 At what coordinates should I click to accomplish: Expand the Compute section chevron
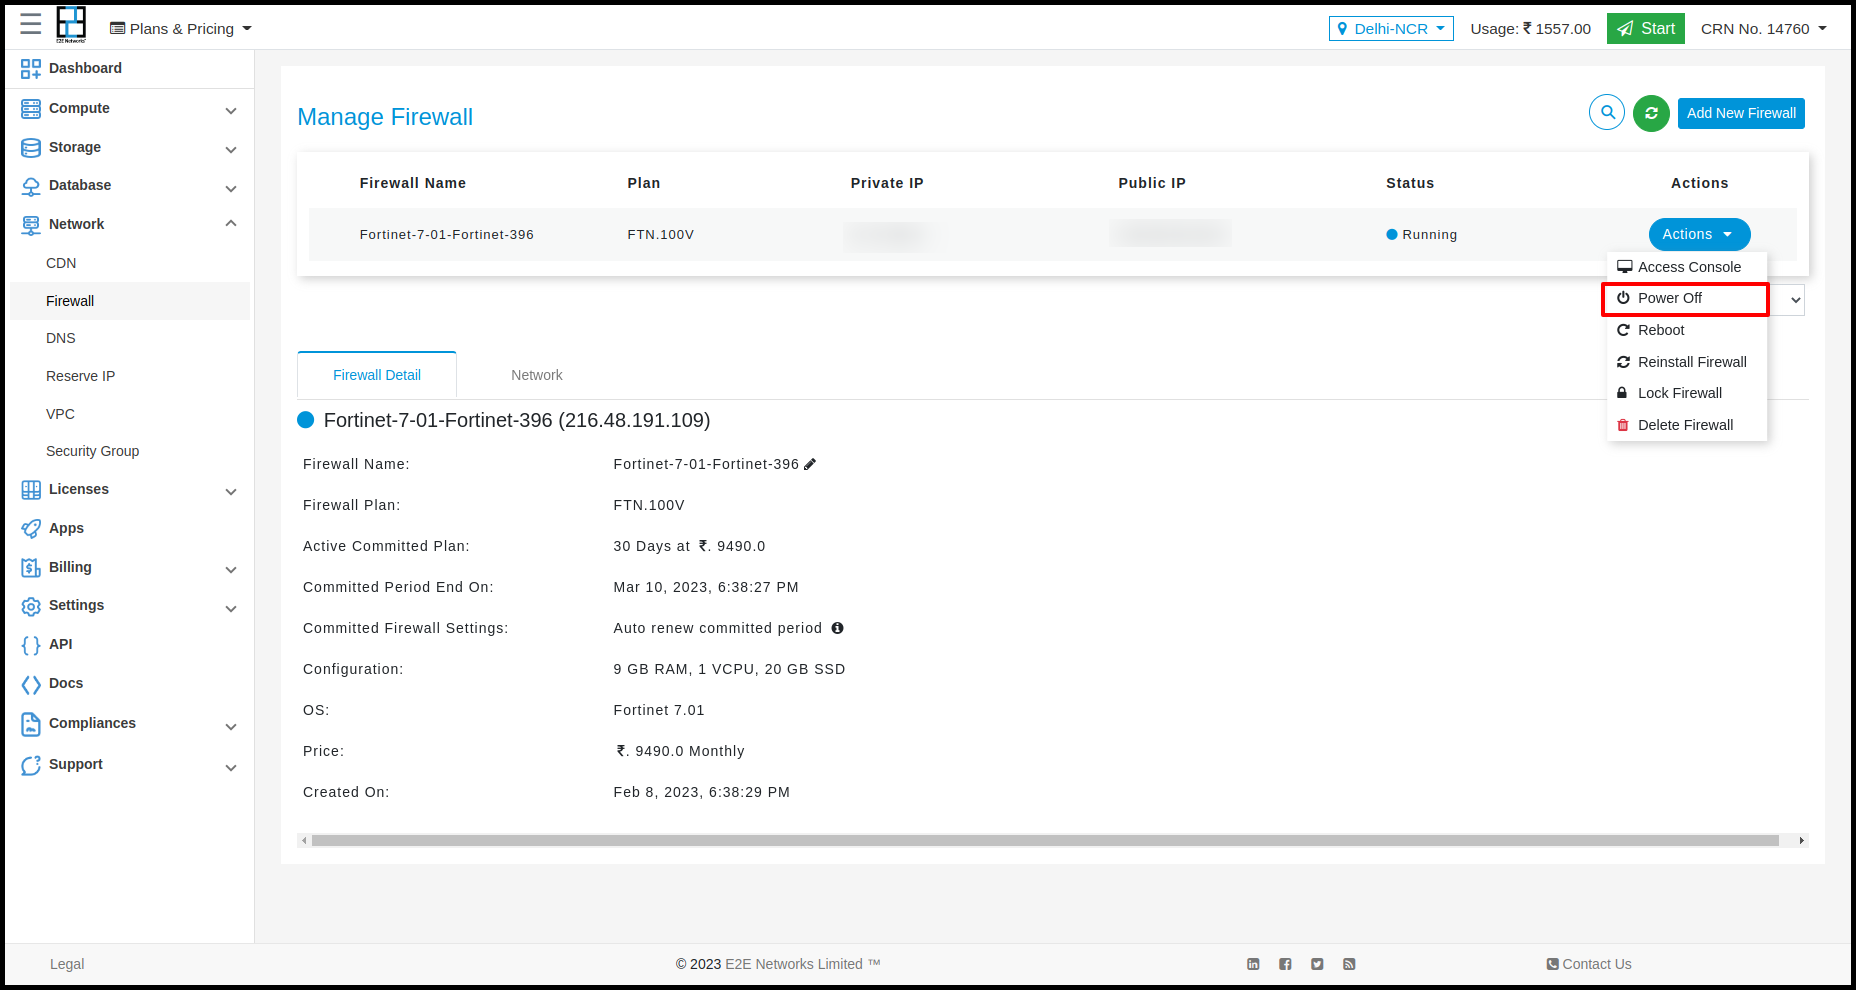click(231, 110)
